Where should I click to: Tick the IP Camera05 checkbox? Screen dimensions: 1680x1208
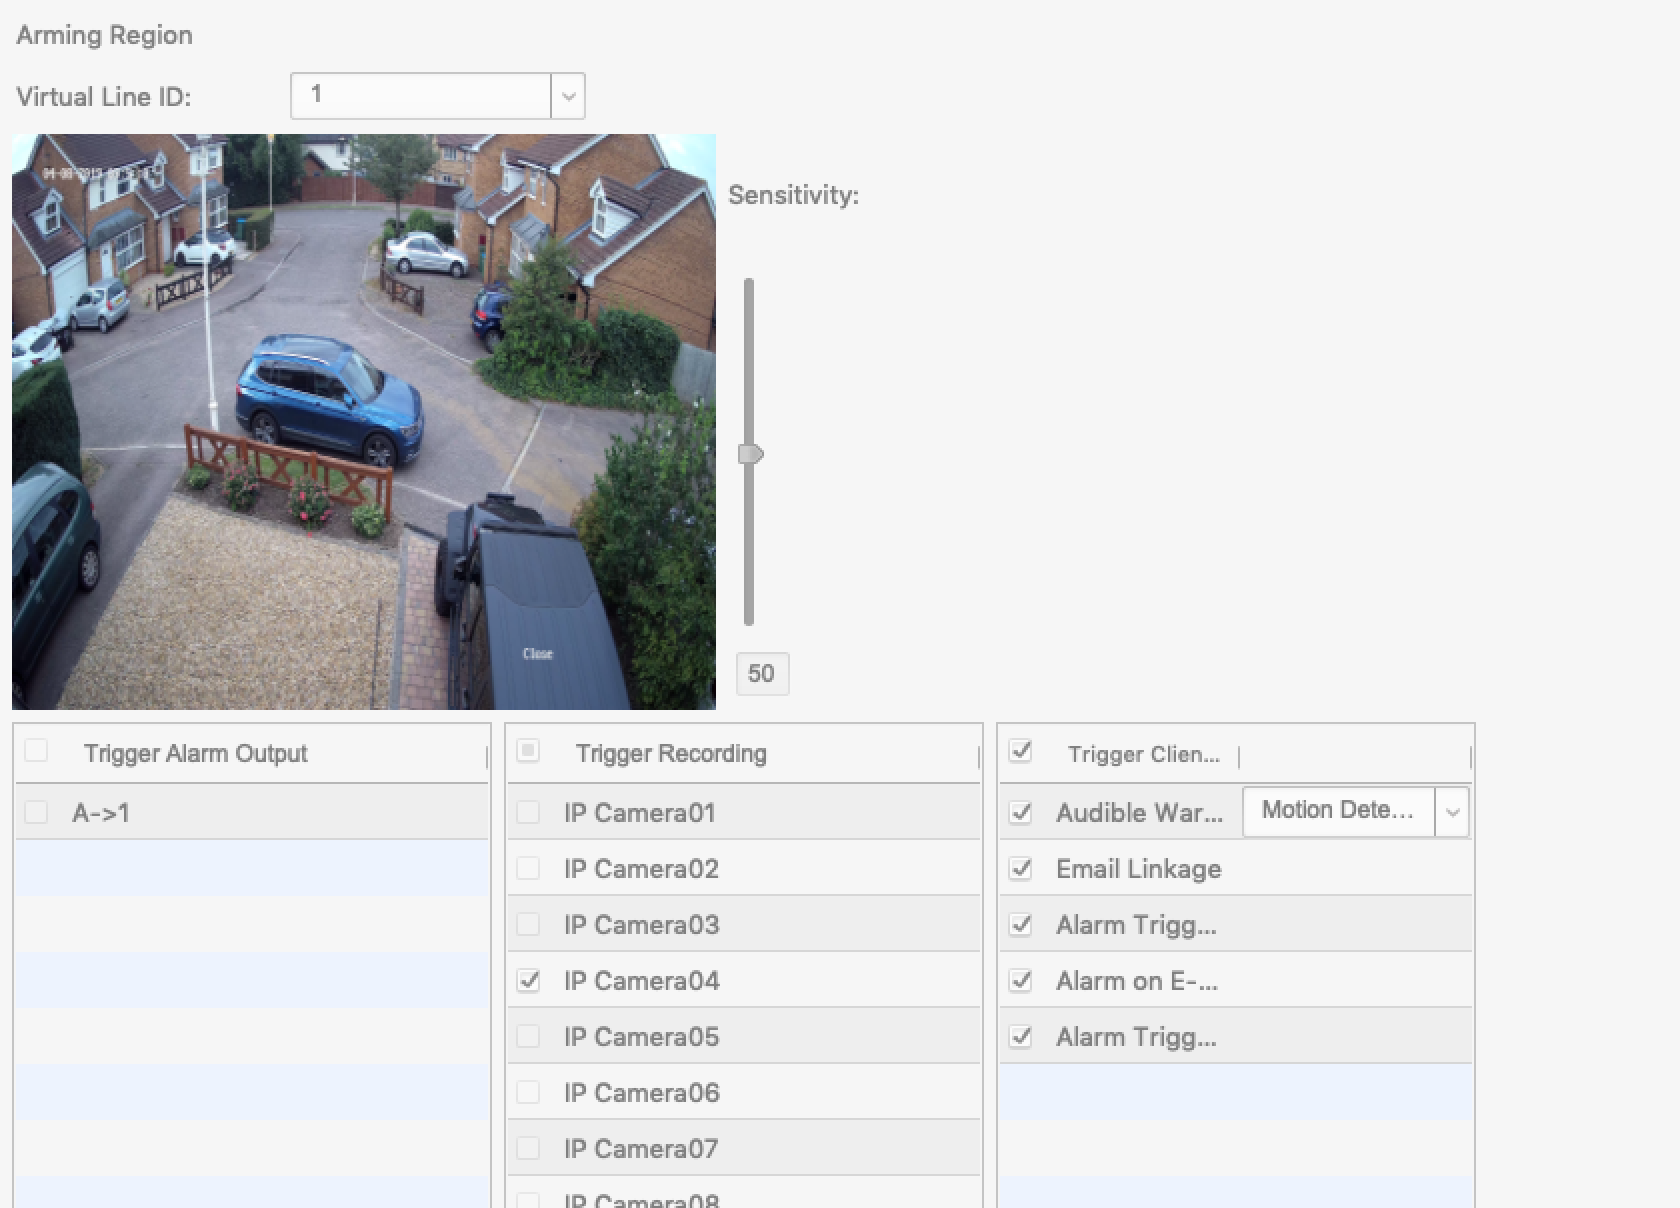pyautogui.click(x=528, y=1037)
